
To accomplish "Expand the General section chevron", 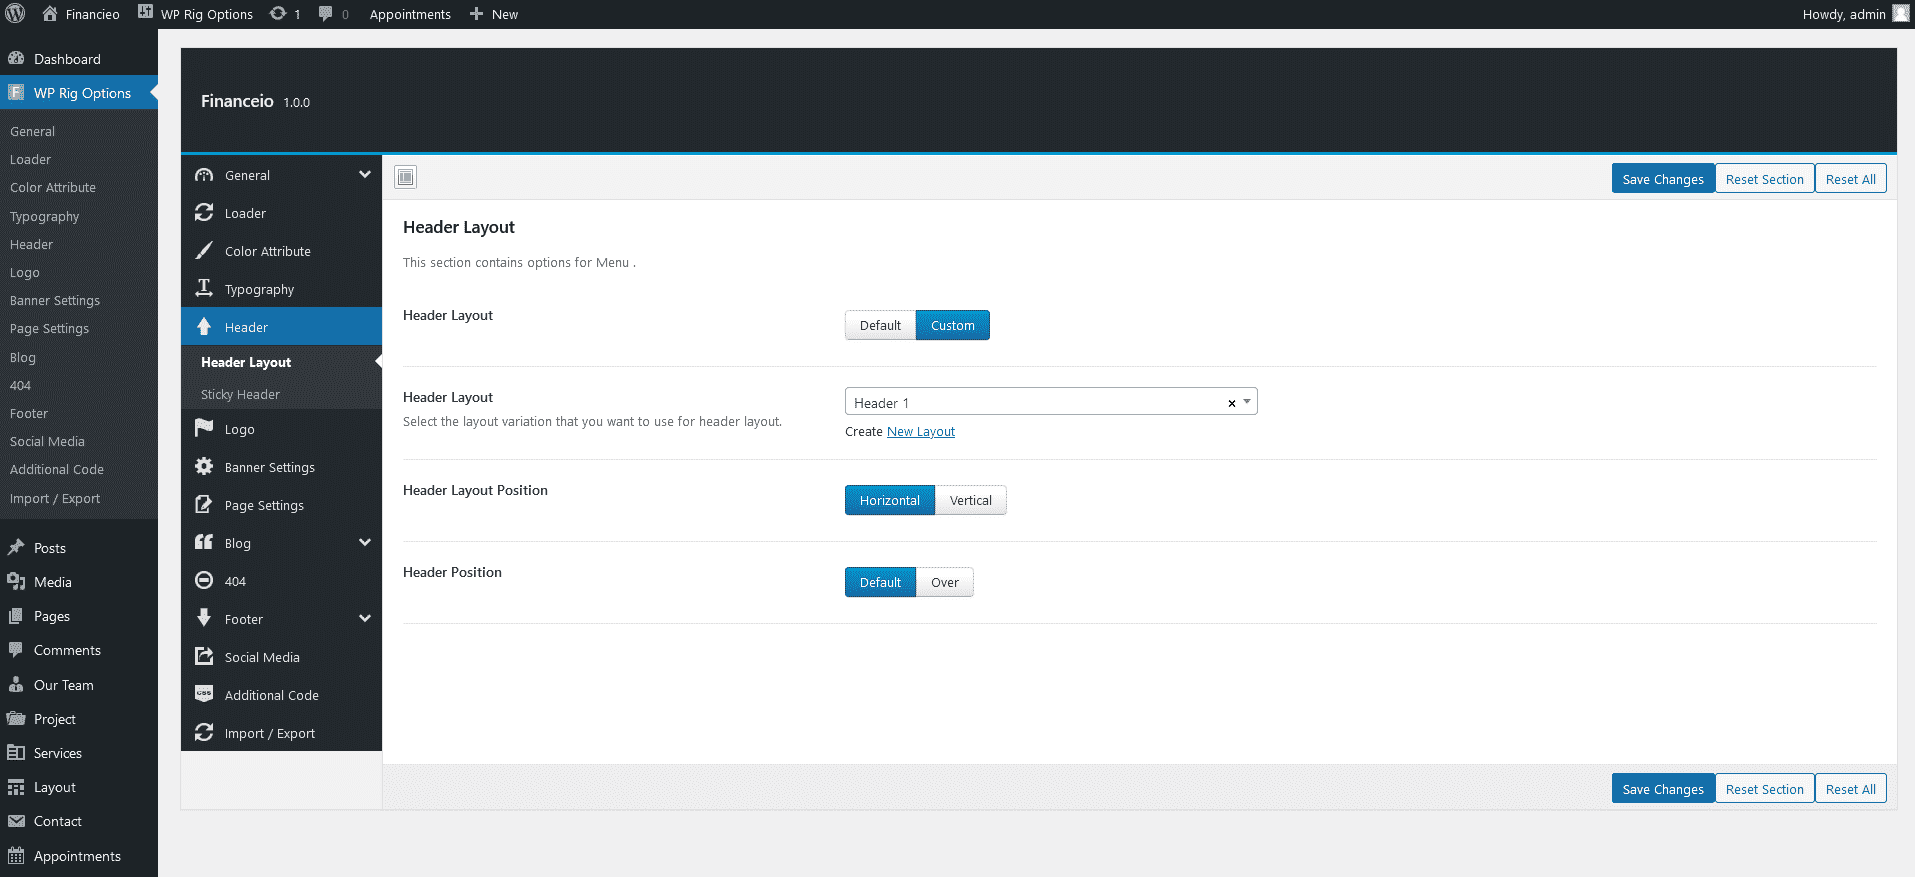I will click(x=365, y=175).
